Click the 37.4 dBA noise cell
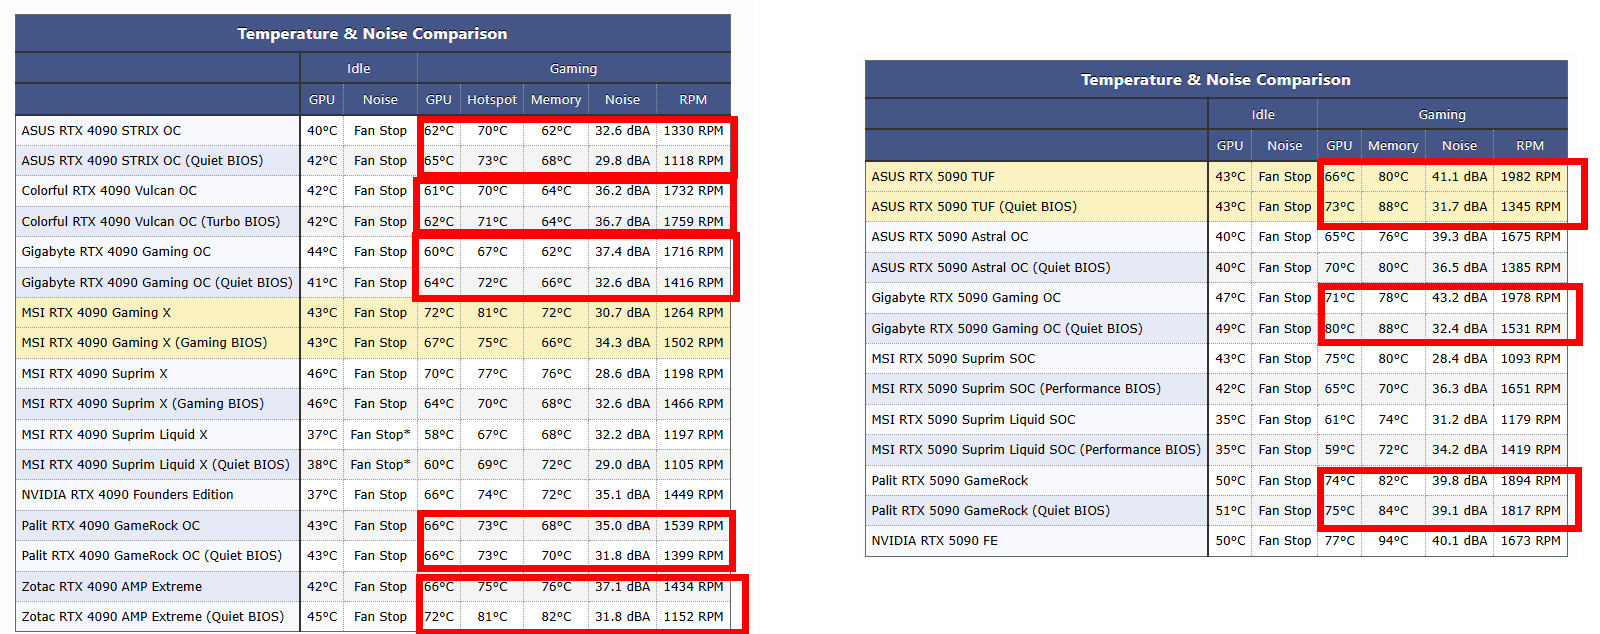This screenshot has height=634, width=1600. coord(622,251)
